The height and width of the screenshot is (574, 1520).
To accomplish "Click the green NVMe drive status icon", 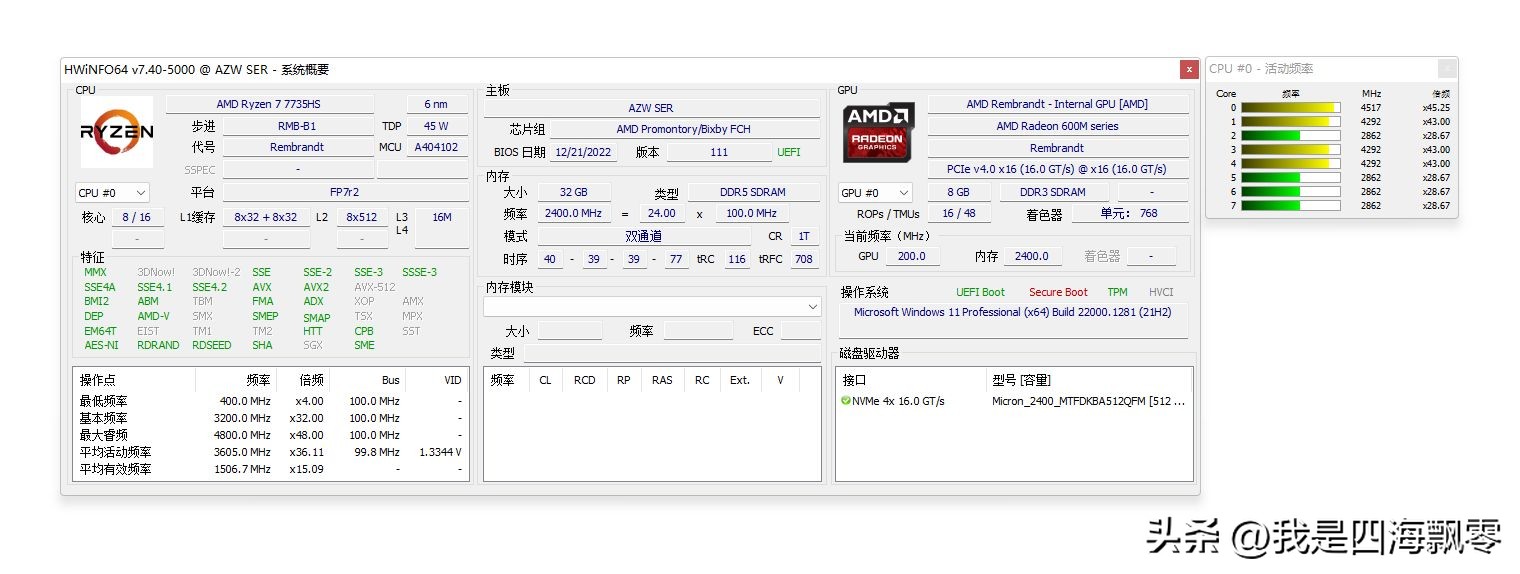I will click(x=845, y=401).
